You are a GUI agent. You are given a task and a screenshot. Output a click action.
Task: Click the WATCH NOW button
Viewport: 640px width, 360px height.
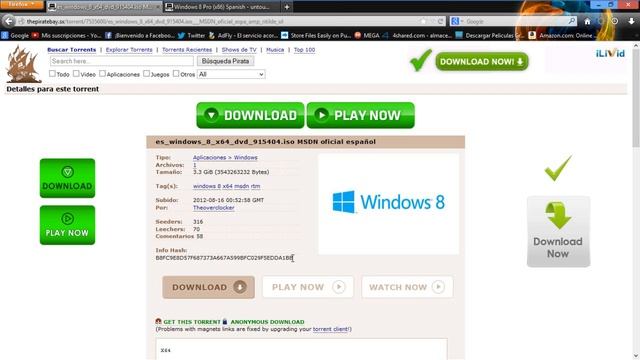coord(407,287)
